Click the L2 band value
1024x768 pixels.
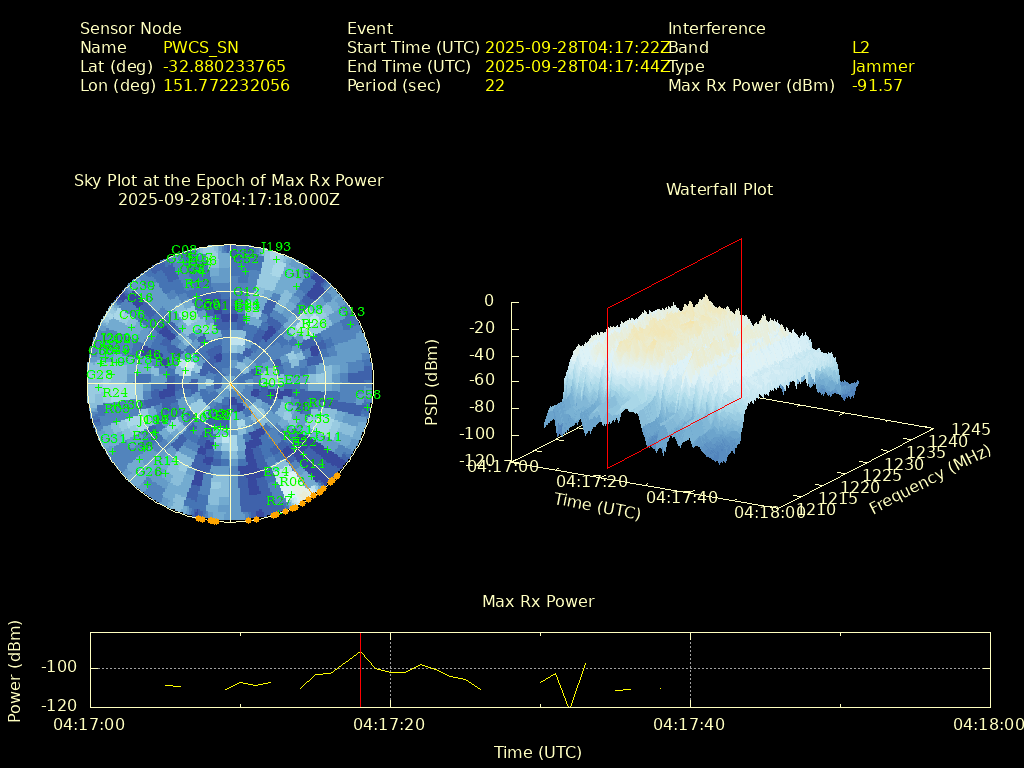[860, 47]
